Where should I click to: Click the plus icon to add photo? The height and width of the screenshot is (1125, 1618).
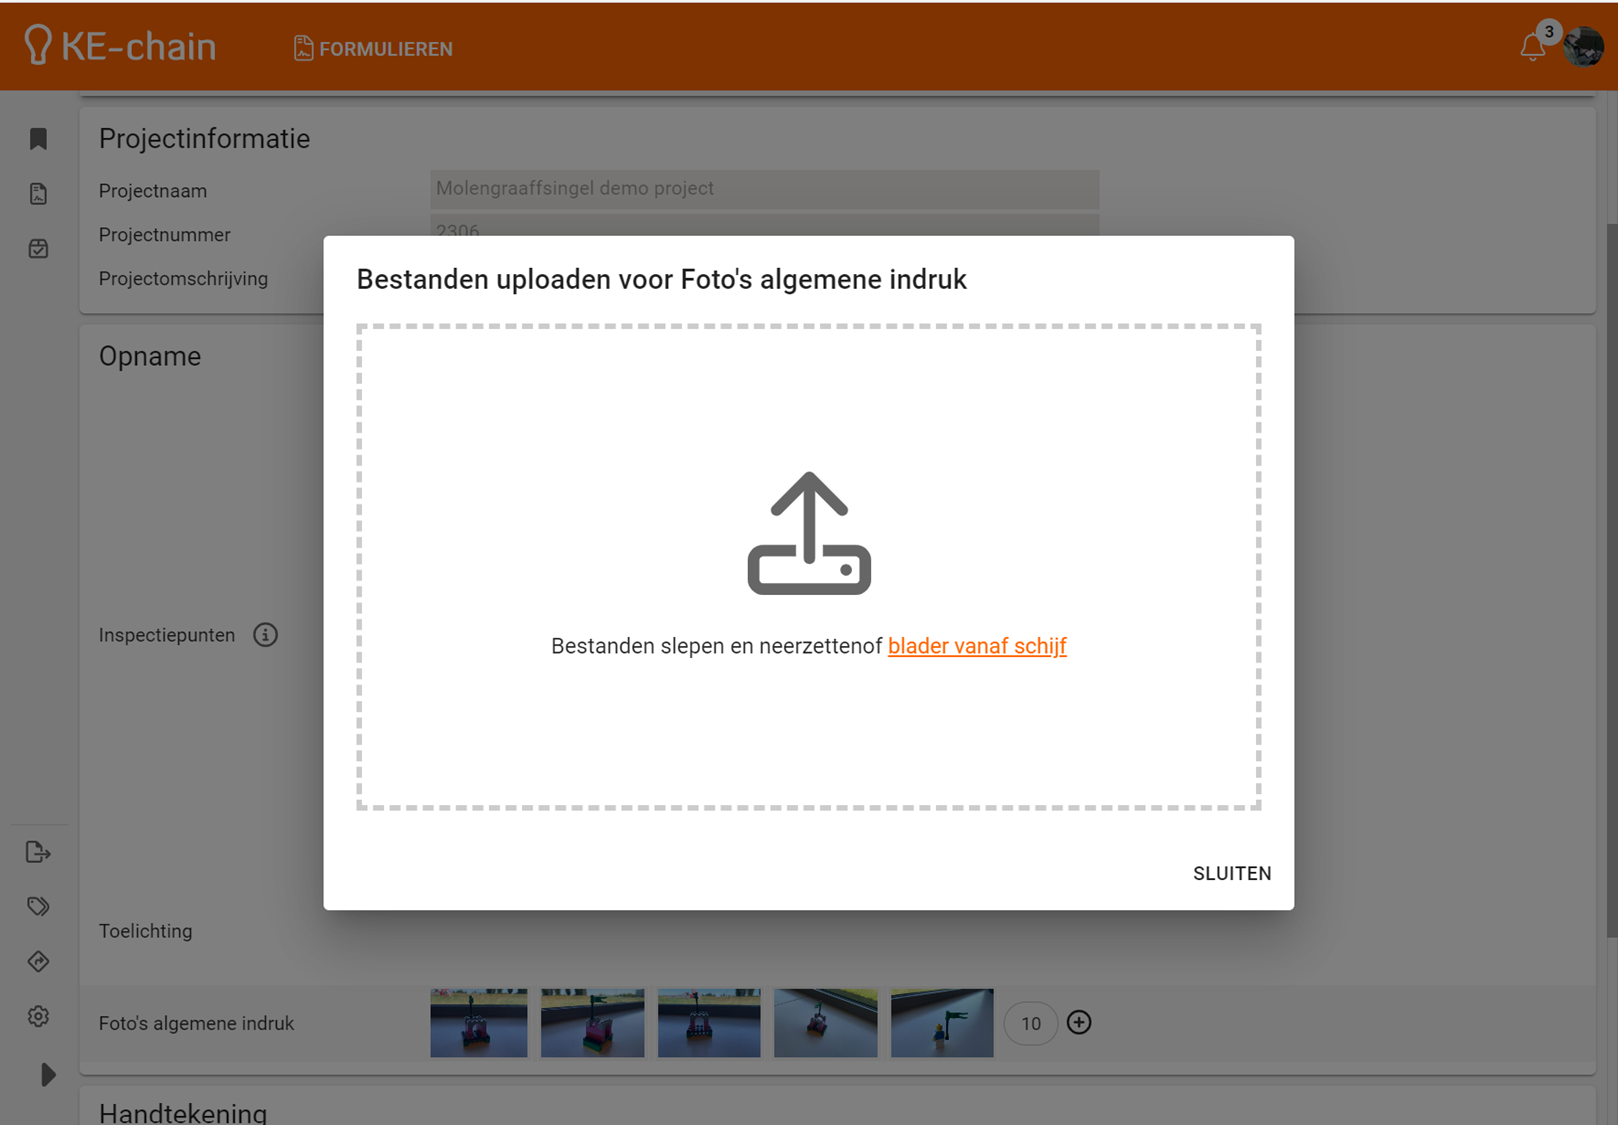(x=1079, y=1022)
